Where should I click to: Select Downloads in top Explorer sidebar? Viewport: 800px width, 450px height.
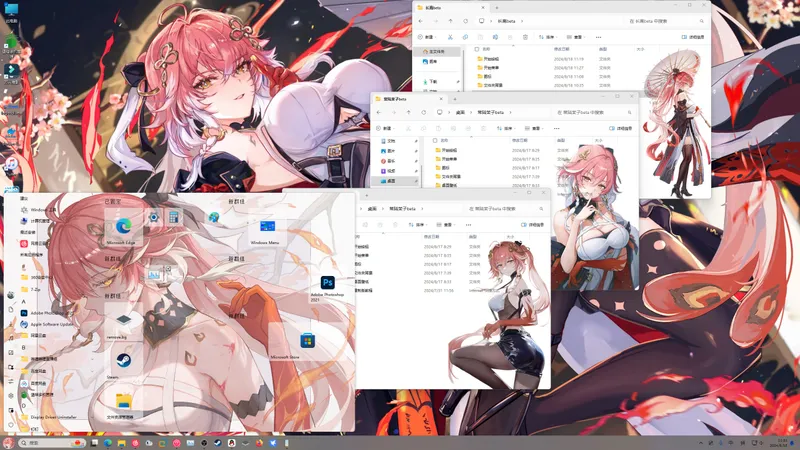click(437, 82)
